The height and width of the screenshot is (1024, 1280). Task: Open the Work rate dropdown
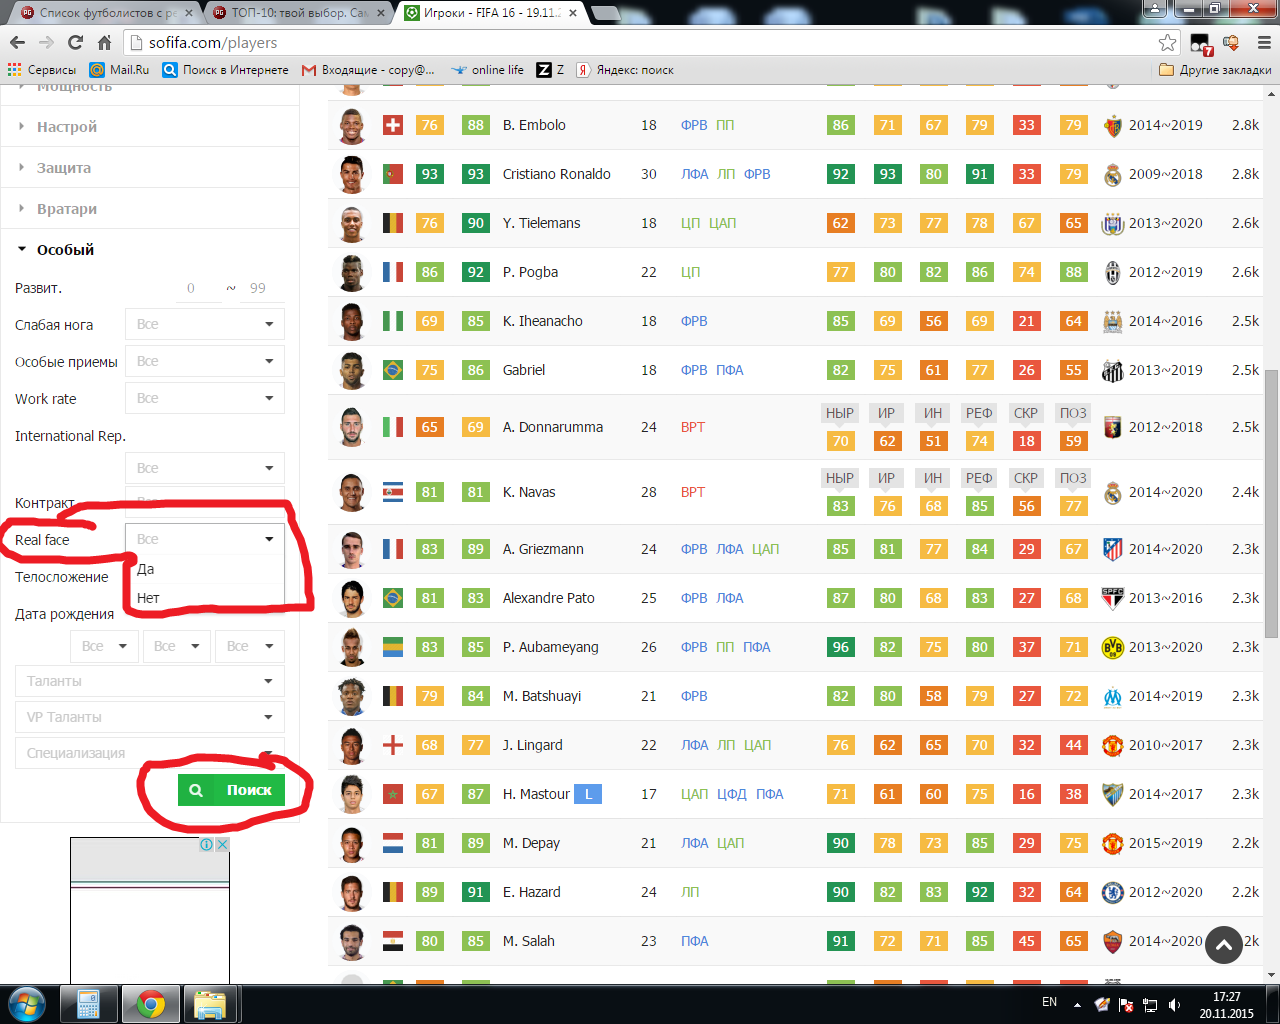(x=205, y=398)
